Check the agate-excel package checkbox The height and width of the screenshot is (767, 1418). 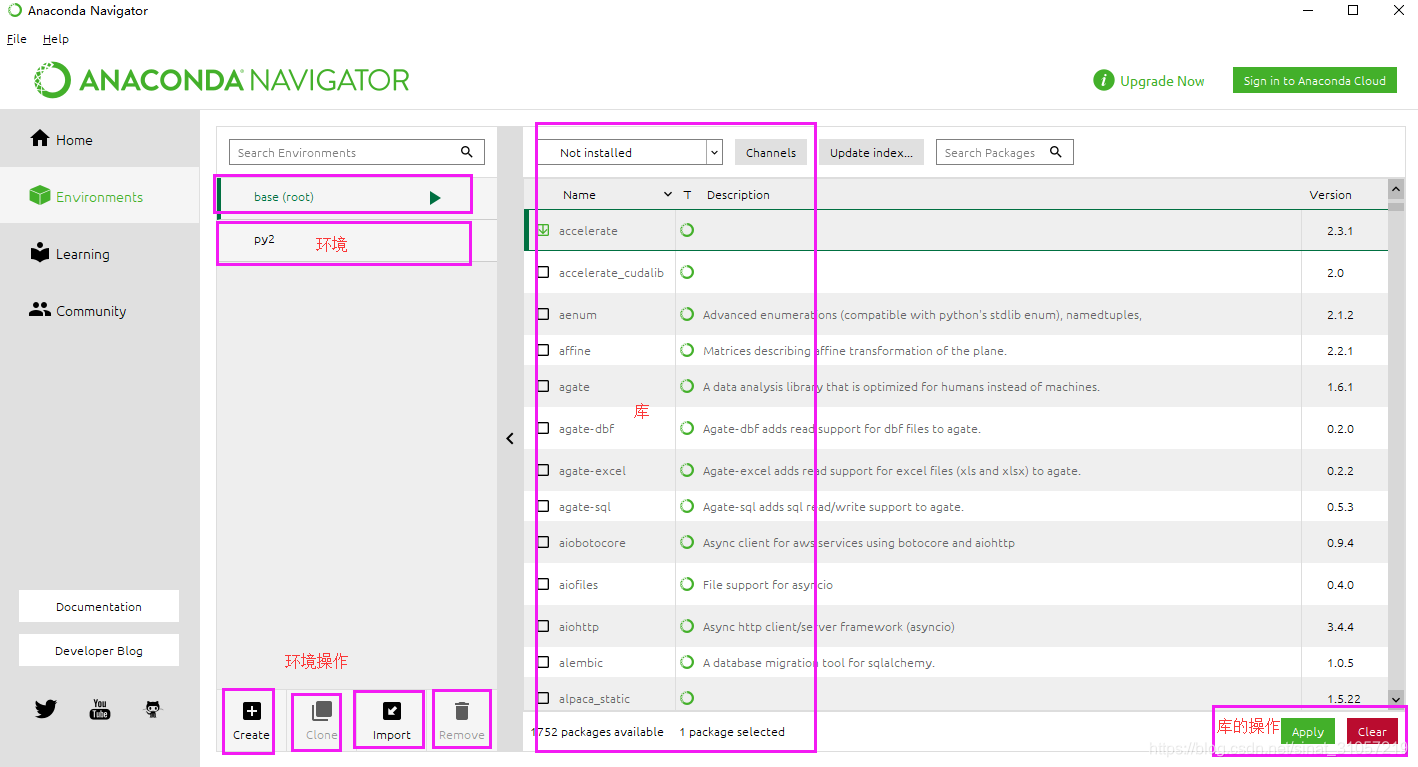[544, 470]
